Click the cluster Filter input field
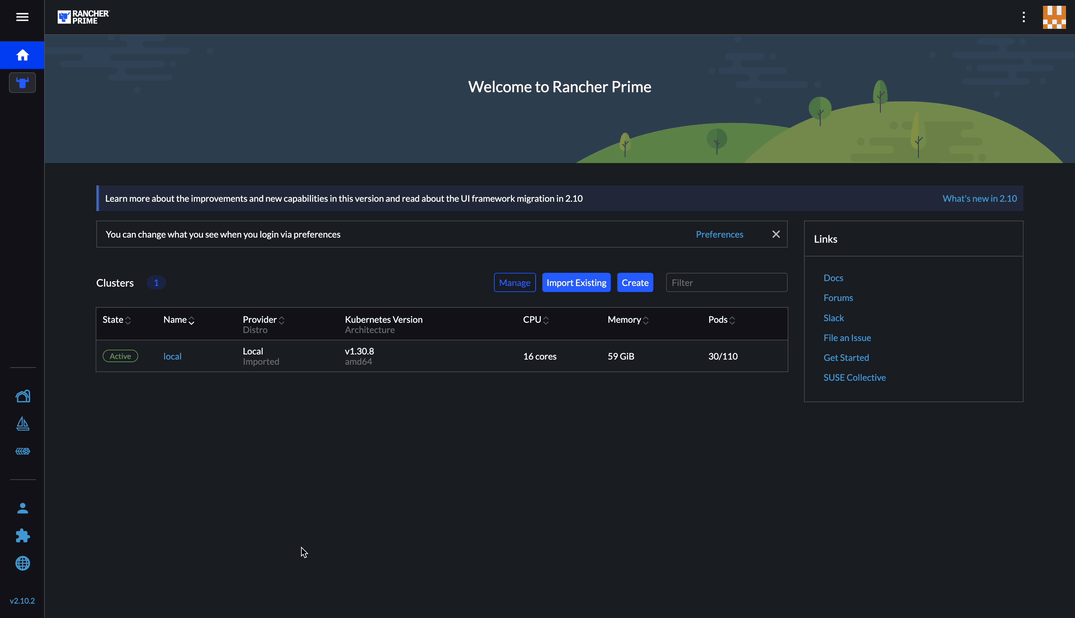This screenshot has width=1075, height=618. 726,282
